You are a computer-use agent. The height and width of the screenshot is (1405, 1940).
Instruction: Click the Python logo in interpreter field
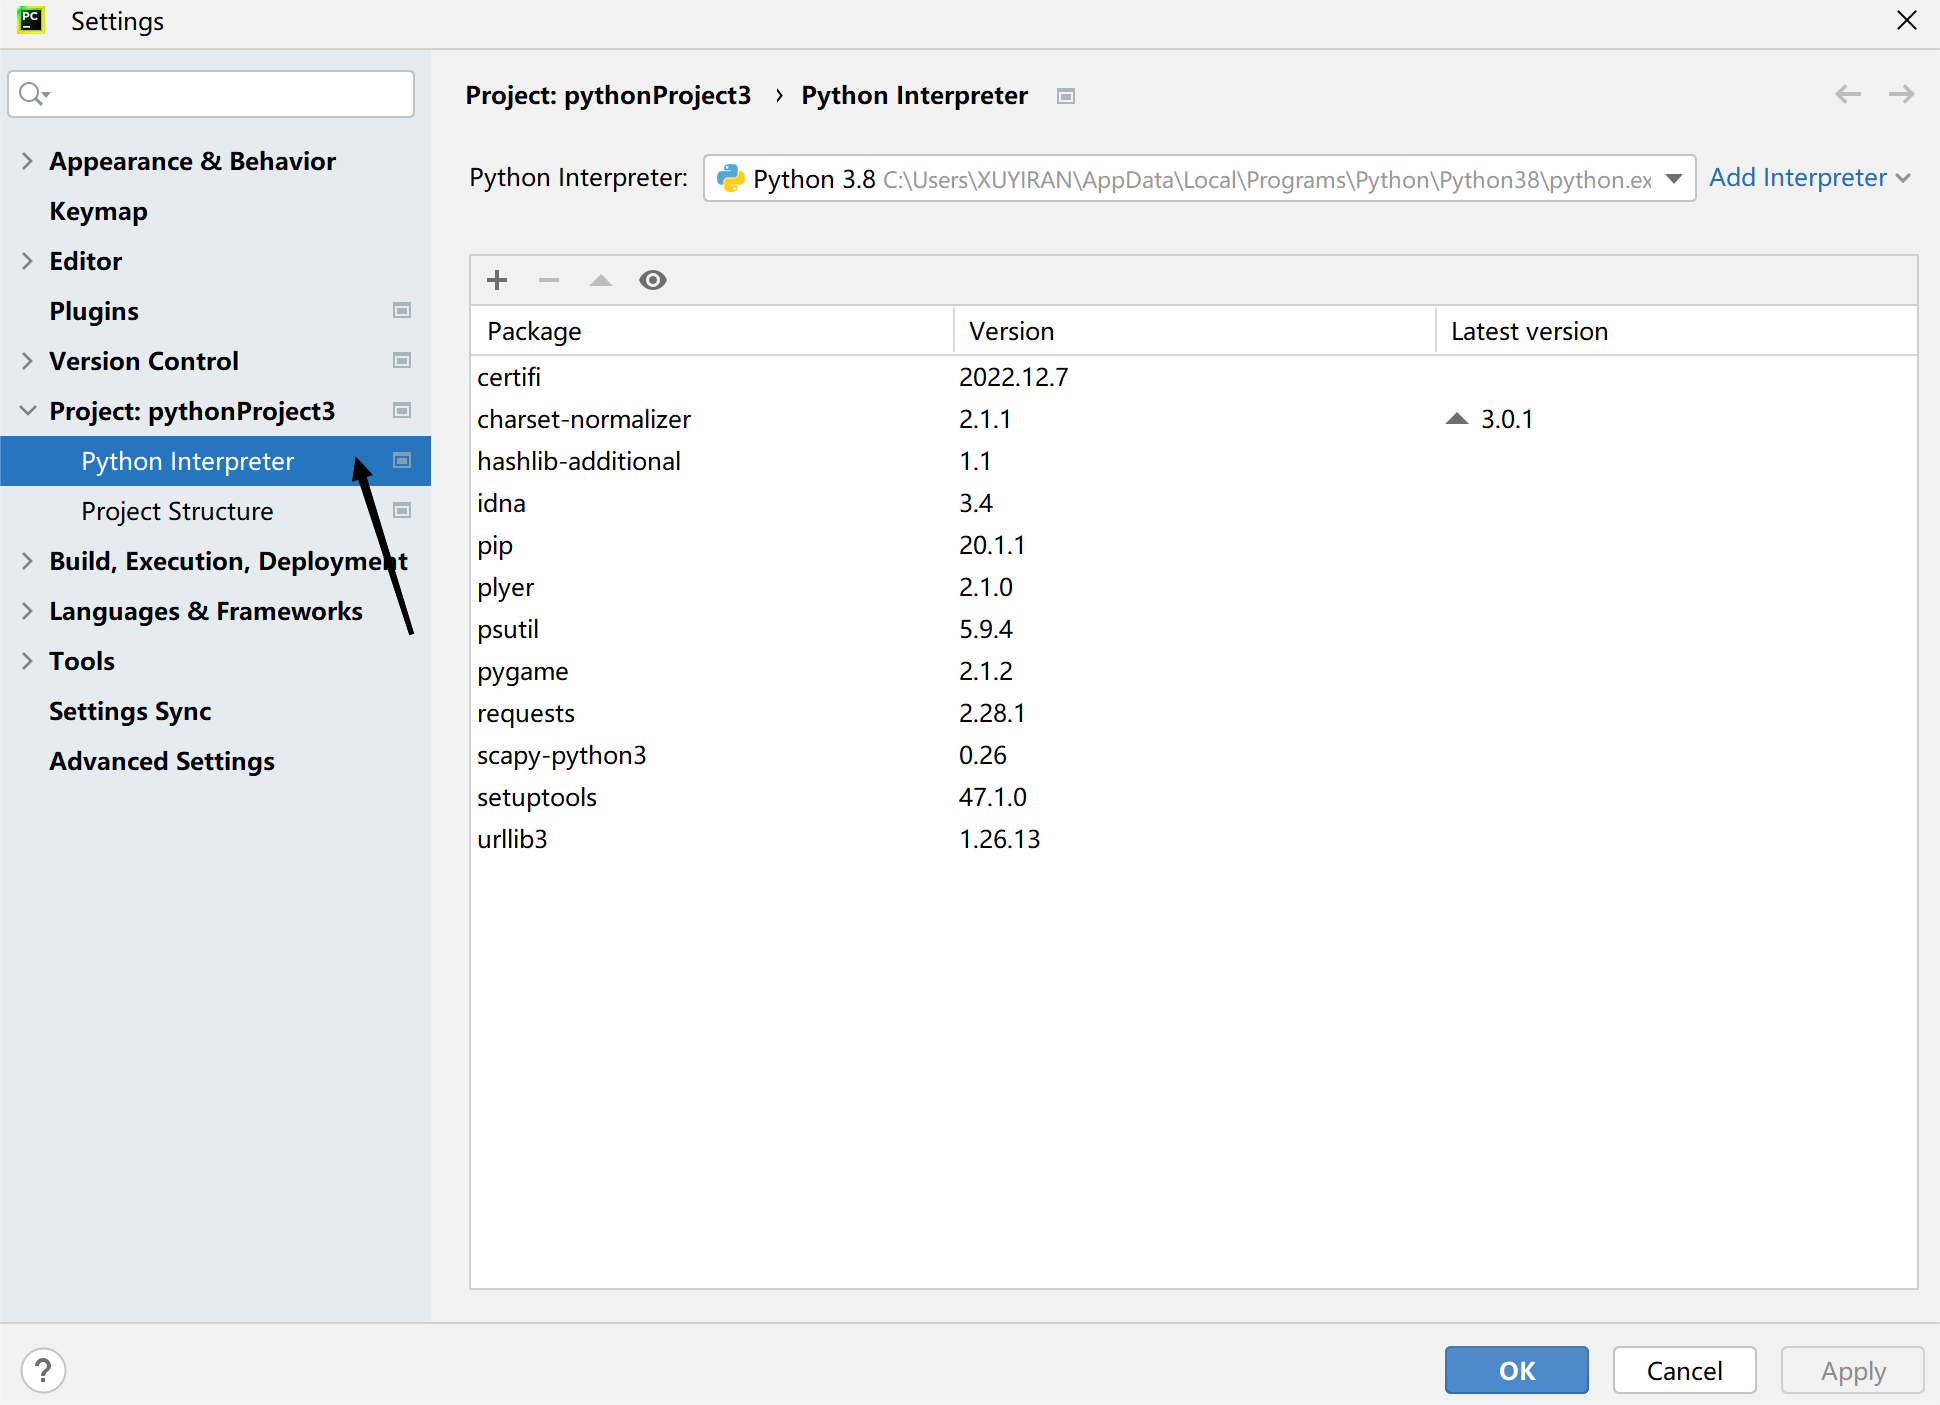[731, 178]
